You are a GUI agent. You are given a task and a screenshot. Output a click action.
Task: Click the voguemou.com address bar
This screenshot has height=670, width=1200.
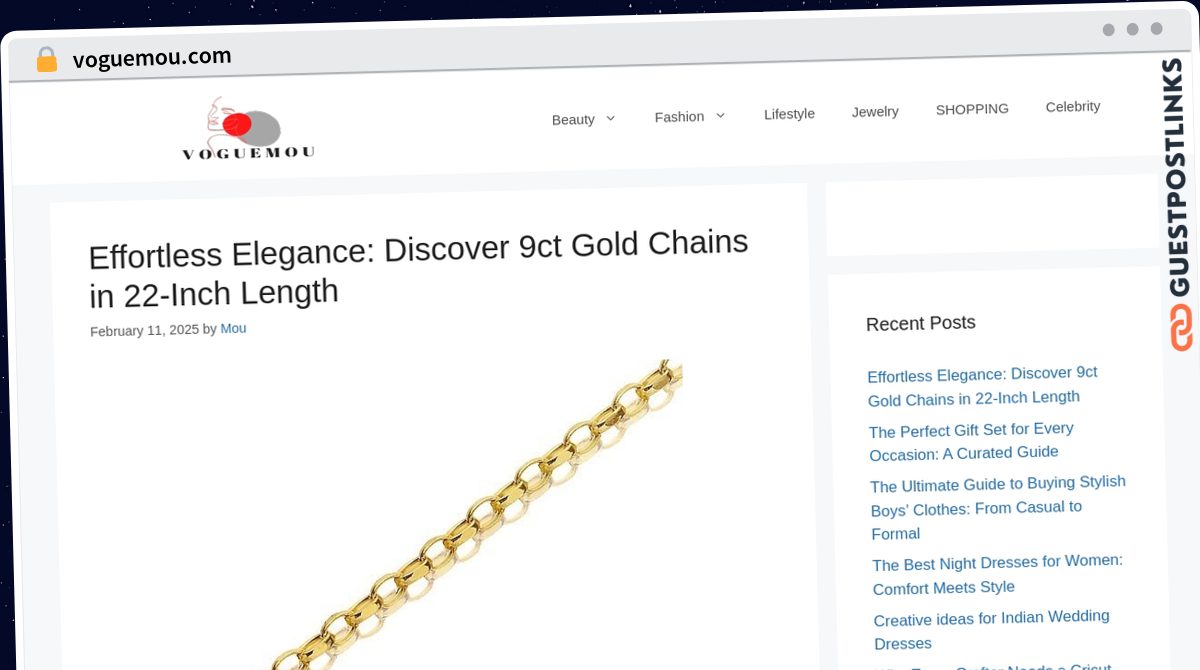(152, 57)
